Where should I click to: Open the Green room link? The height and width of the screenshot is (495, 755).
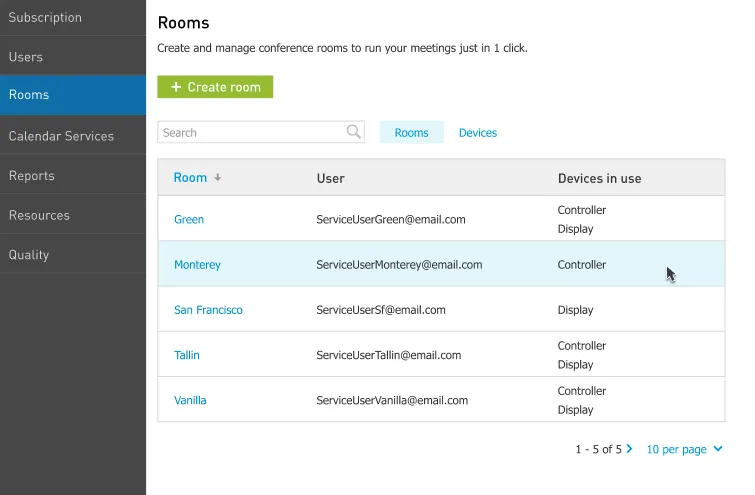click(189, 219)
